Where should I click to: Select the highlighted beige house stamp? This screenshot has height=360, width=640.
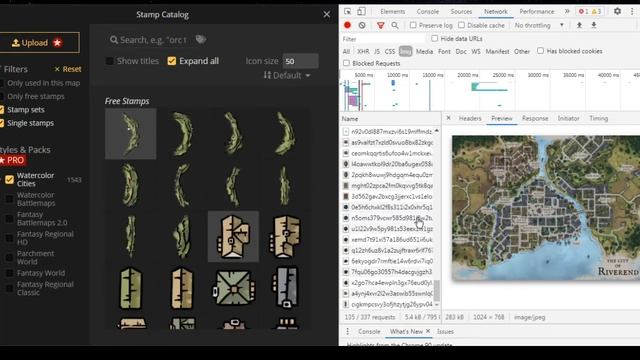[x=233, y=236]
